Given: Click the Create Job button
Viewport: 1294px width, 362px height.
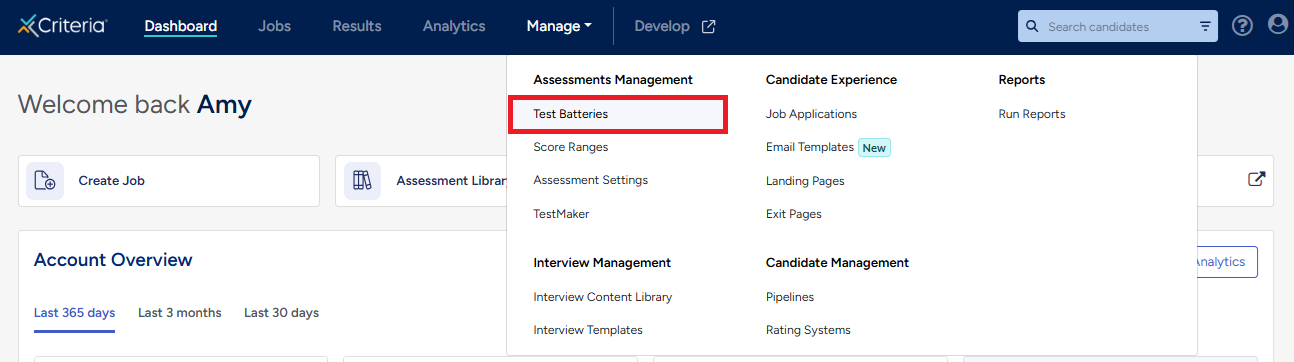Looking at the screenshot, I should pos(169,181).
